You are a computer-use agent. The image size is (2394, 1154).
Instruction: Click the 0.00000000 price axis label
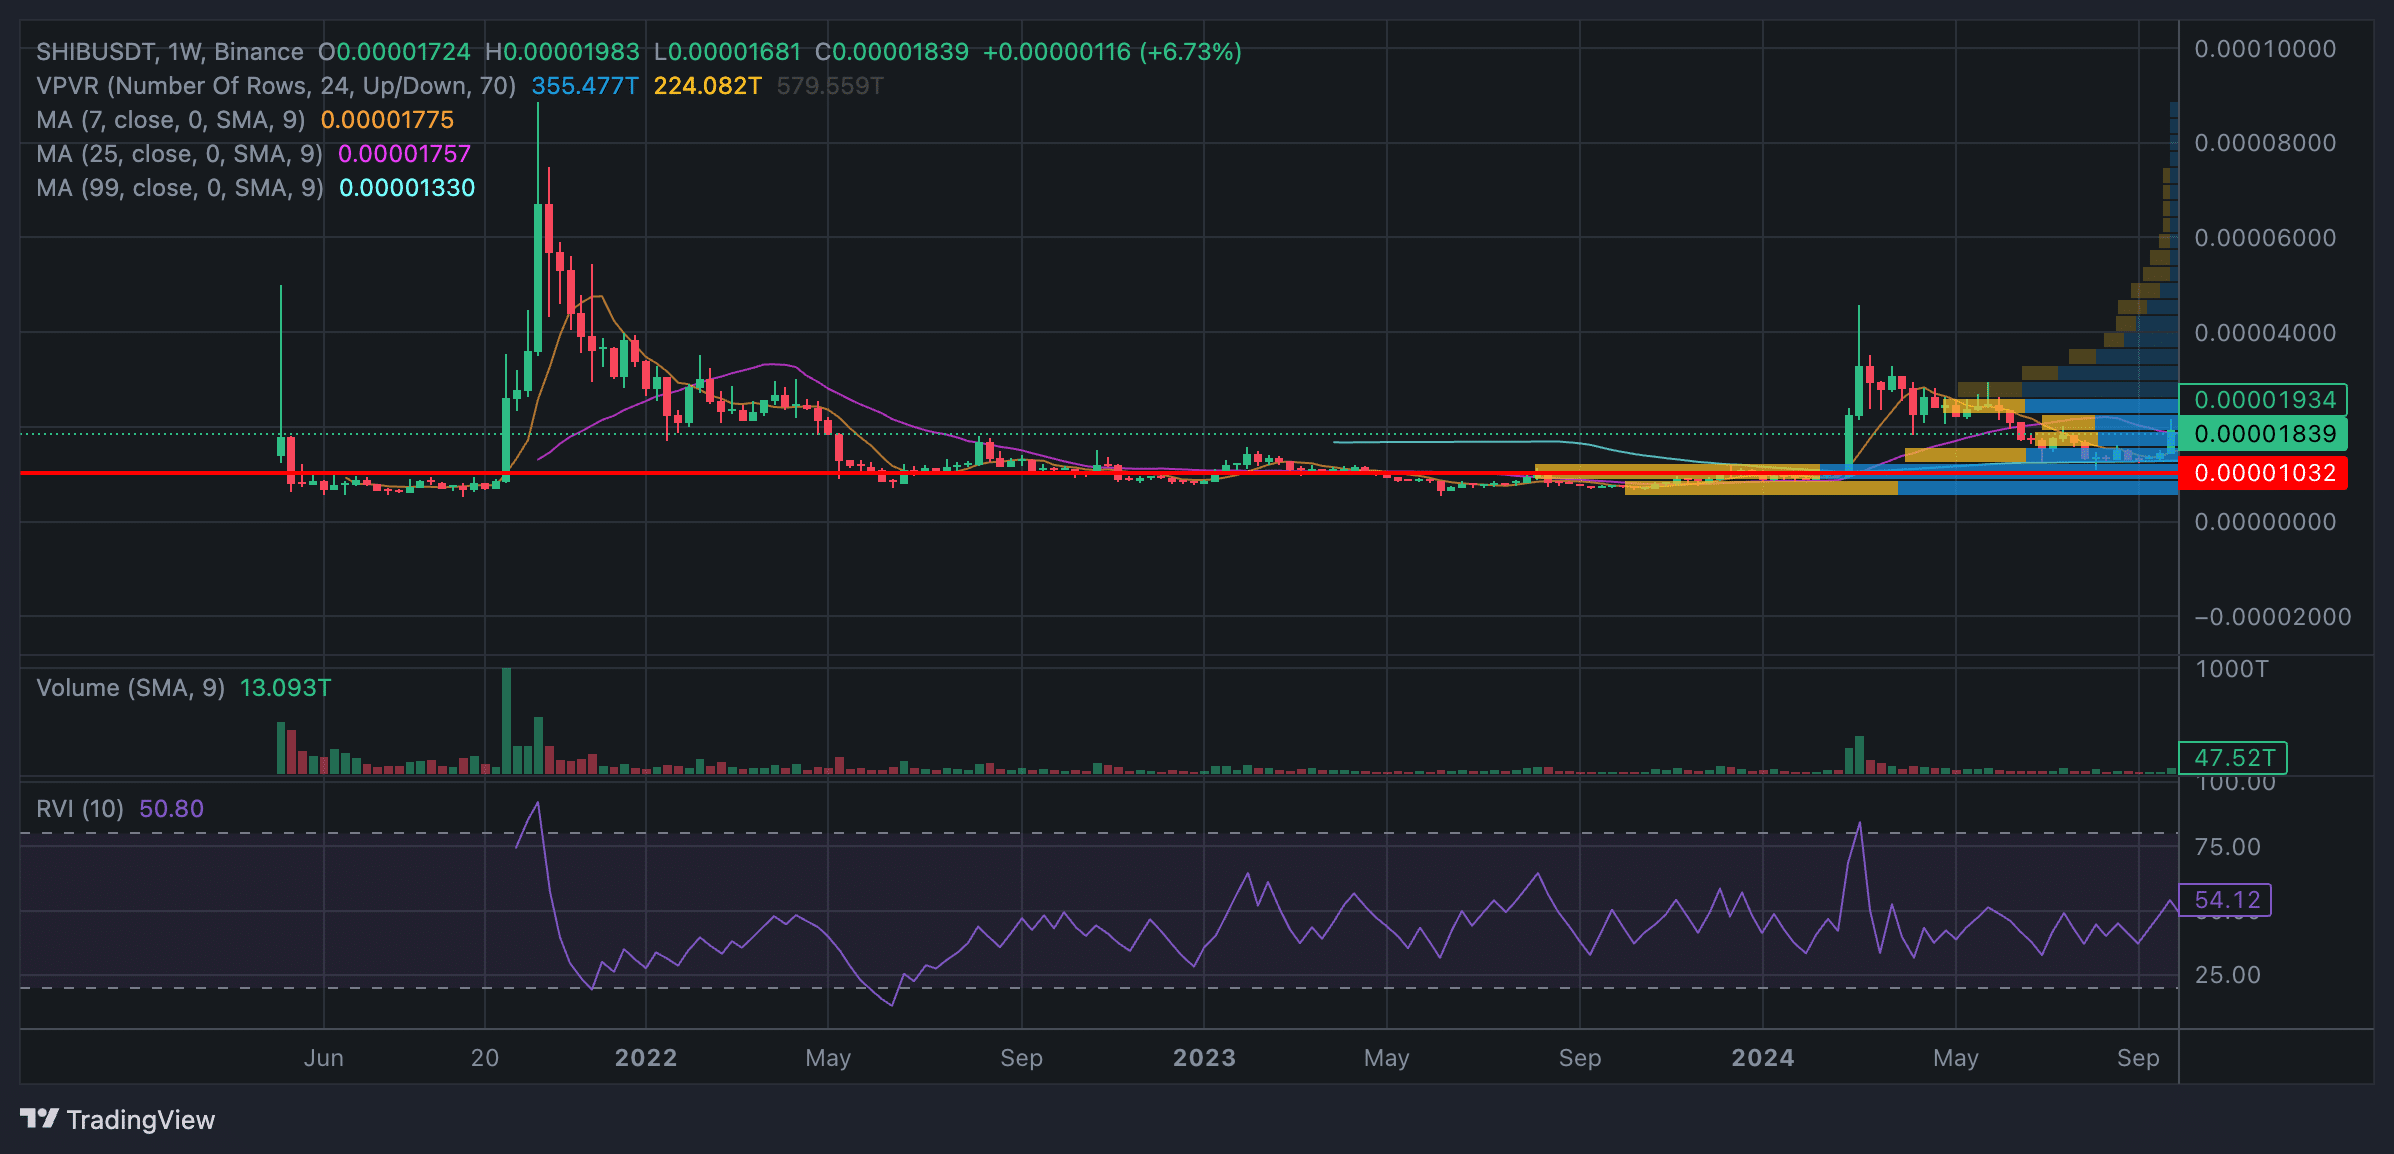coord(2265,522)
